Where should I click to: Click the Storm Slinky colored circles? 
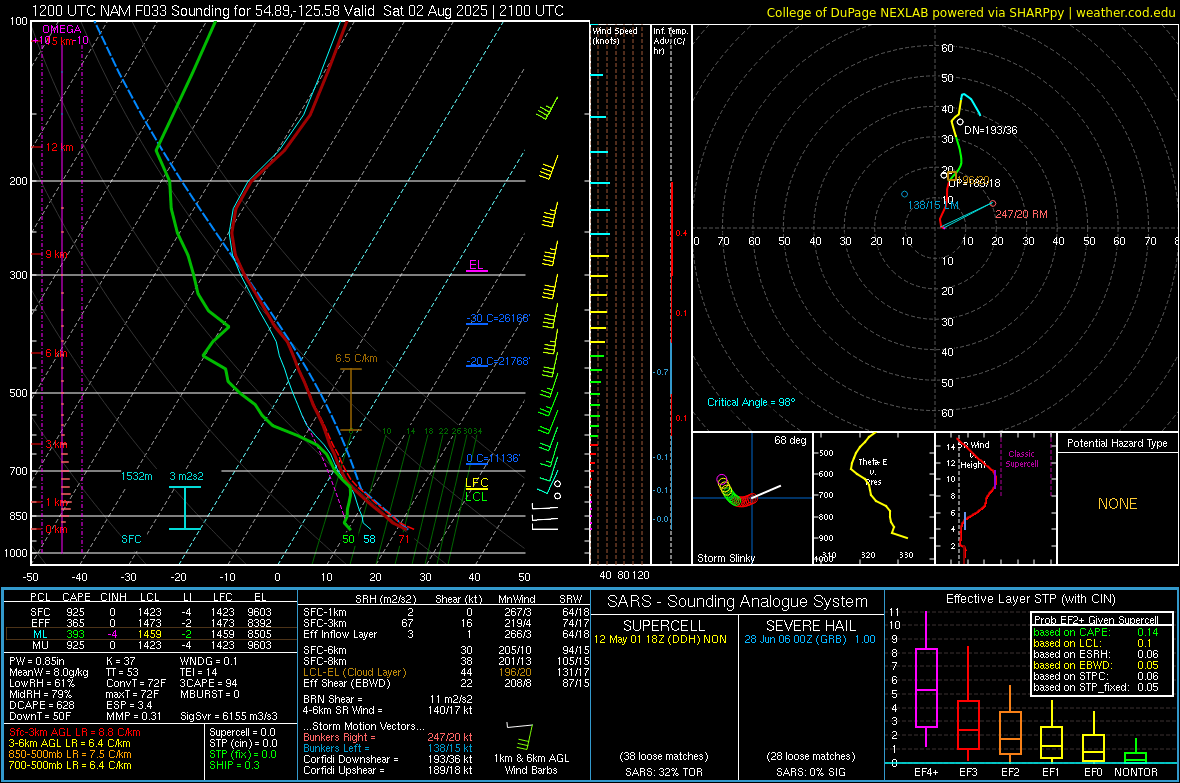[735, 492]
